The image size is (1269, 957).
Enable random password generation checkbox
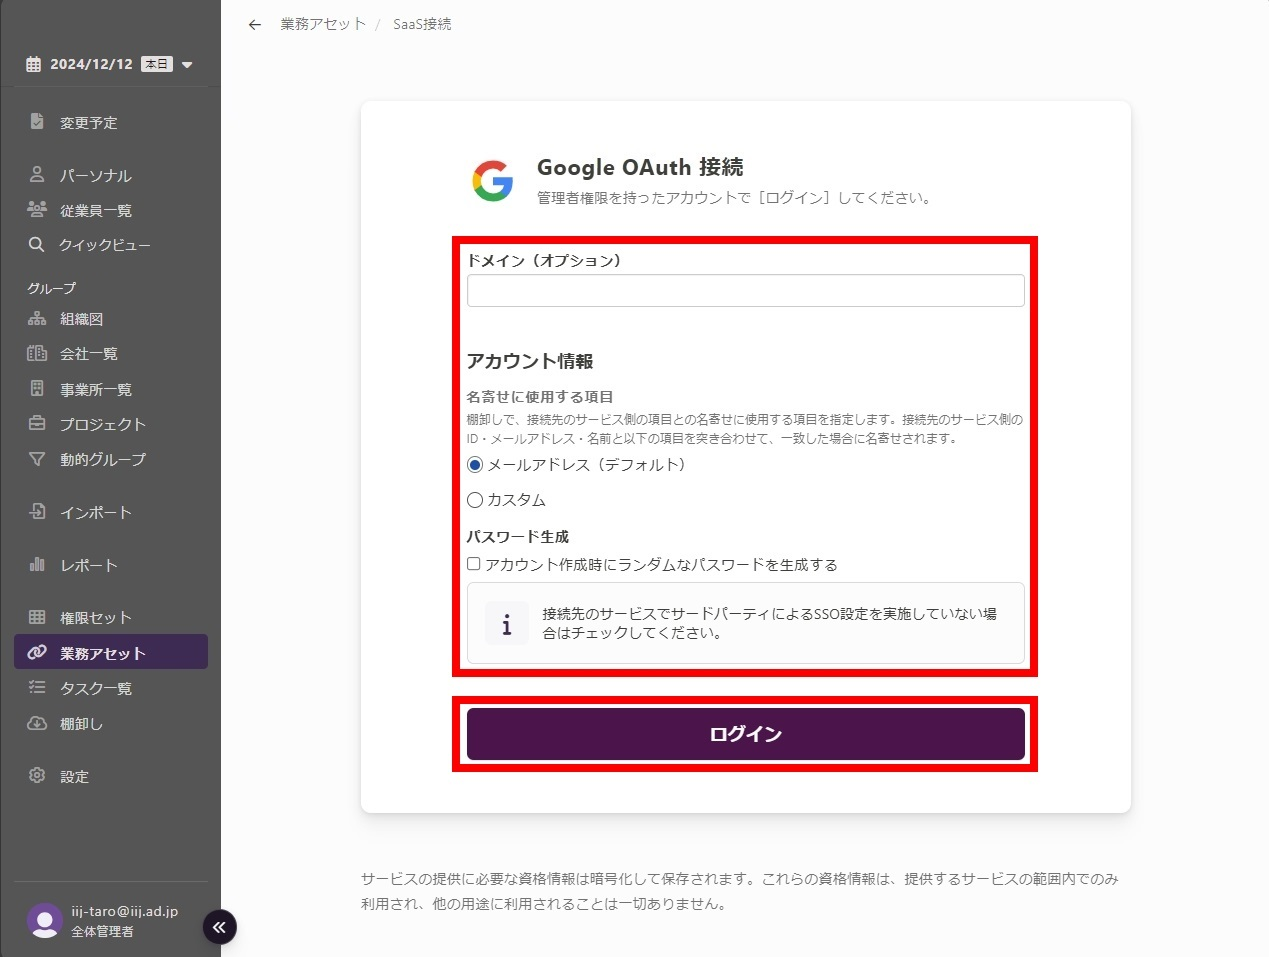point(474,564)
